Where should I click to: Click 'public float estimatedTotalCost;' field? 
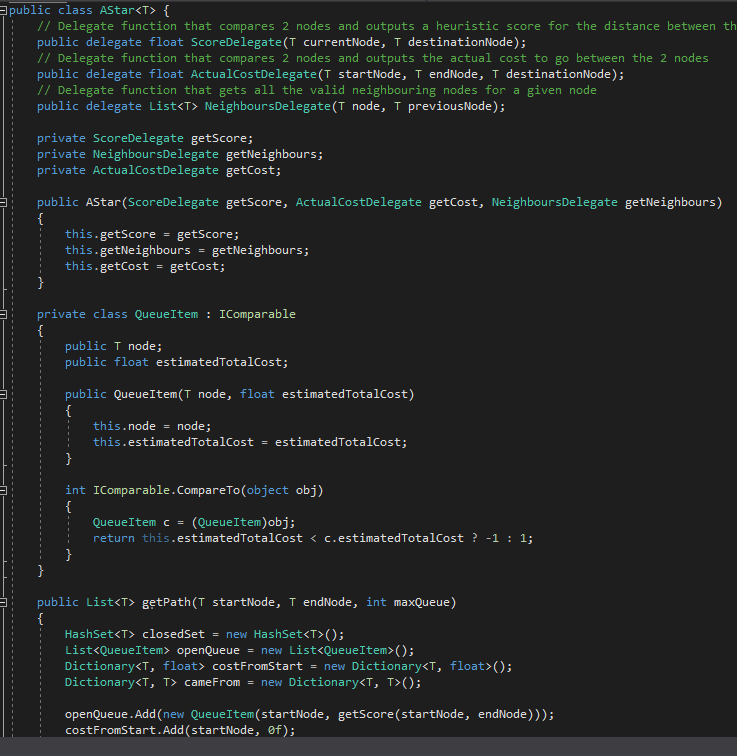[176, 362]
